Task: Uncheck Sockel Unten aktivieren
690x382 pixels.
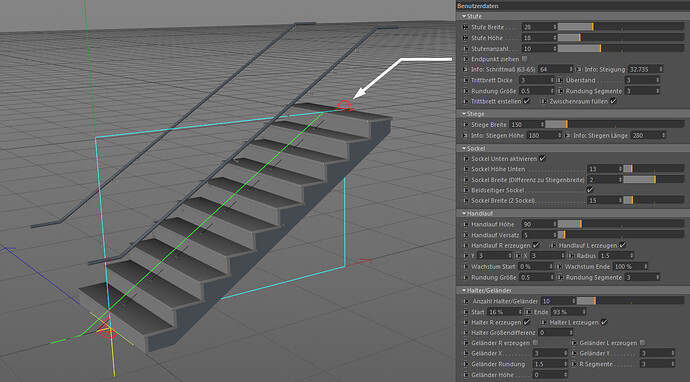Action: pyautogui.click(x=542, y=158)
